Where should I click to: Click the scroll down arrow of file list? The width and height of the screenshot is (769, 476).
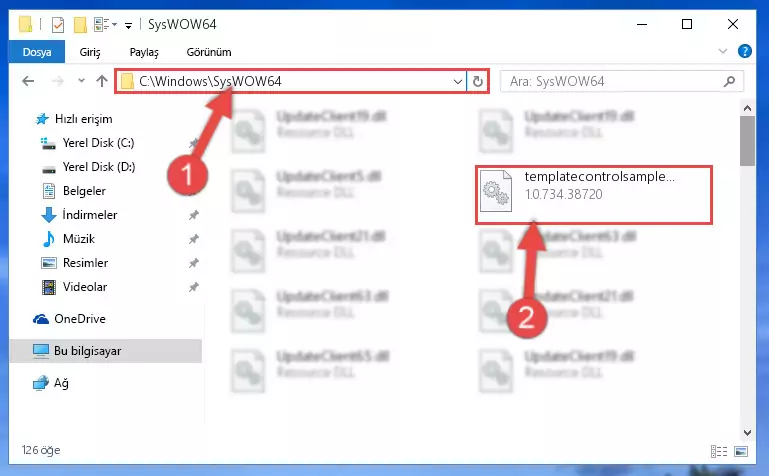click(747, 432)
